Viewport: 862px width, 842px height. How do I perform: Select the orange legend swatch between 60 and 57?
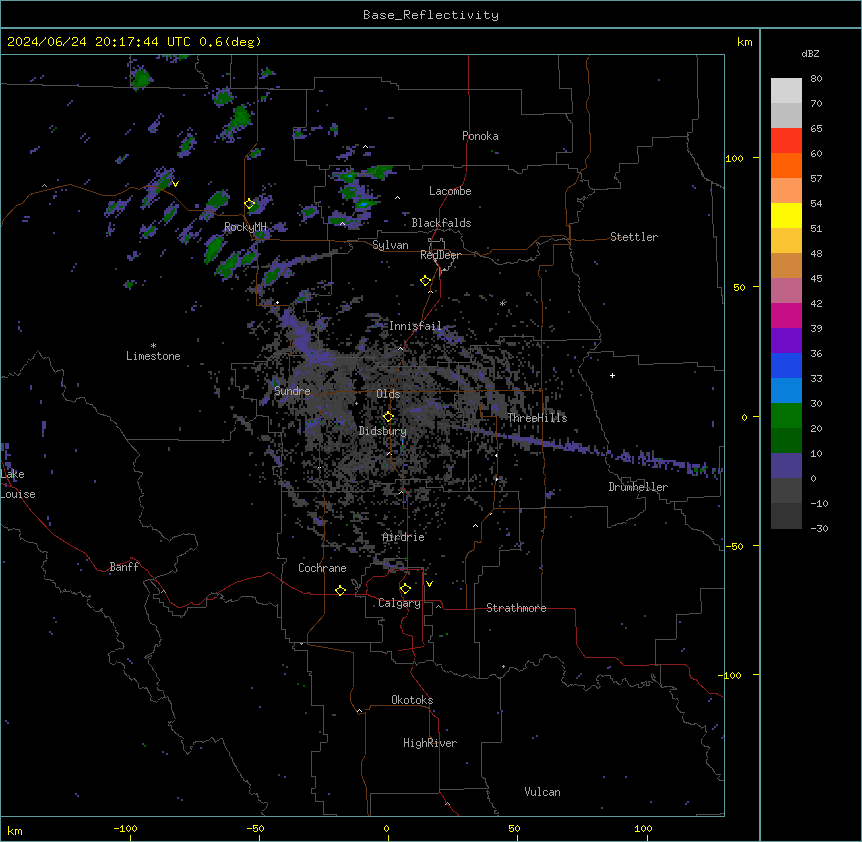coord(786,165)
